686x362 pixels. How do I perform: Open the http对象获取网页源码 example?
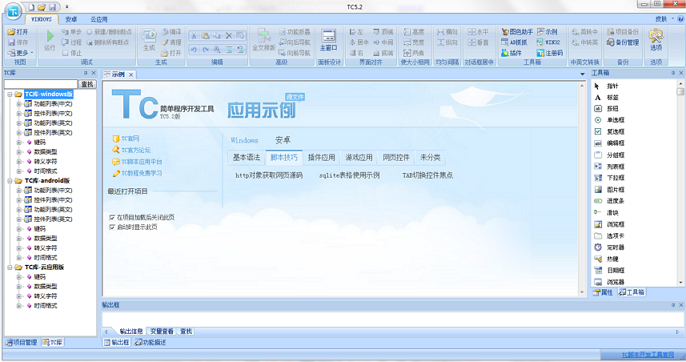click(269, 176)
